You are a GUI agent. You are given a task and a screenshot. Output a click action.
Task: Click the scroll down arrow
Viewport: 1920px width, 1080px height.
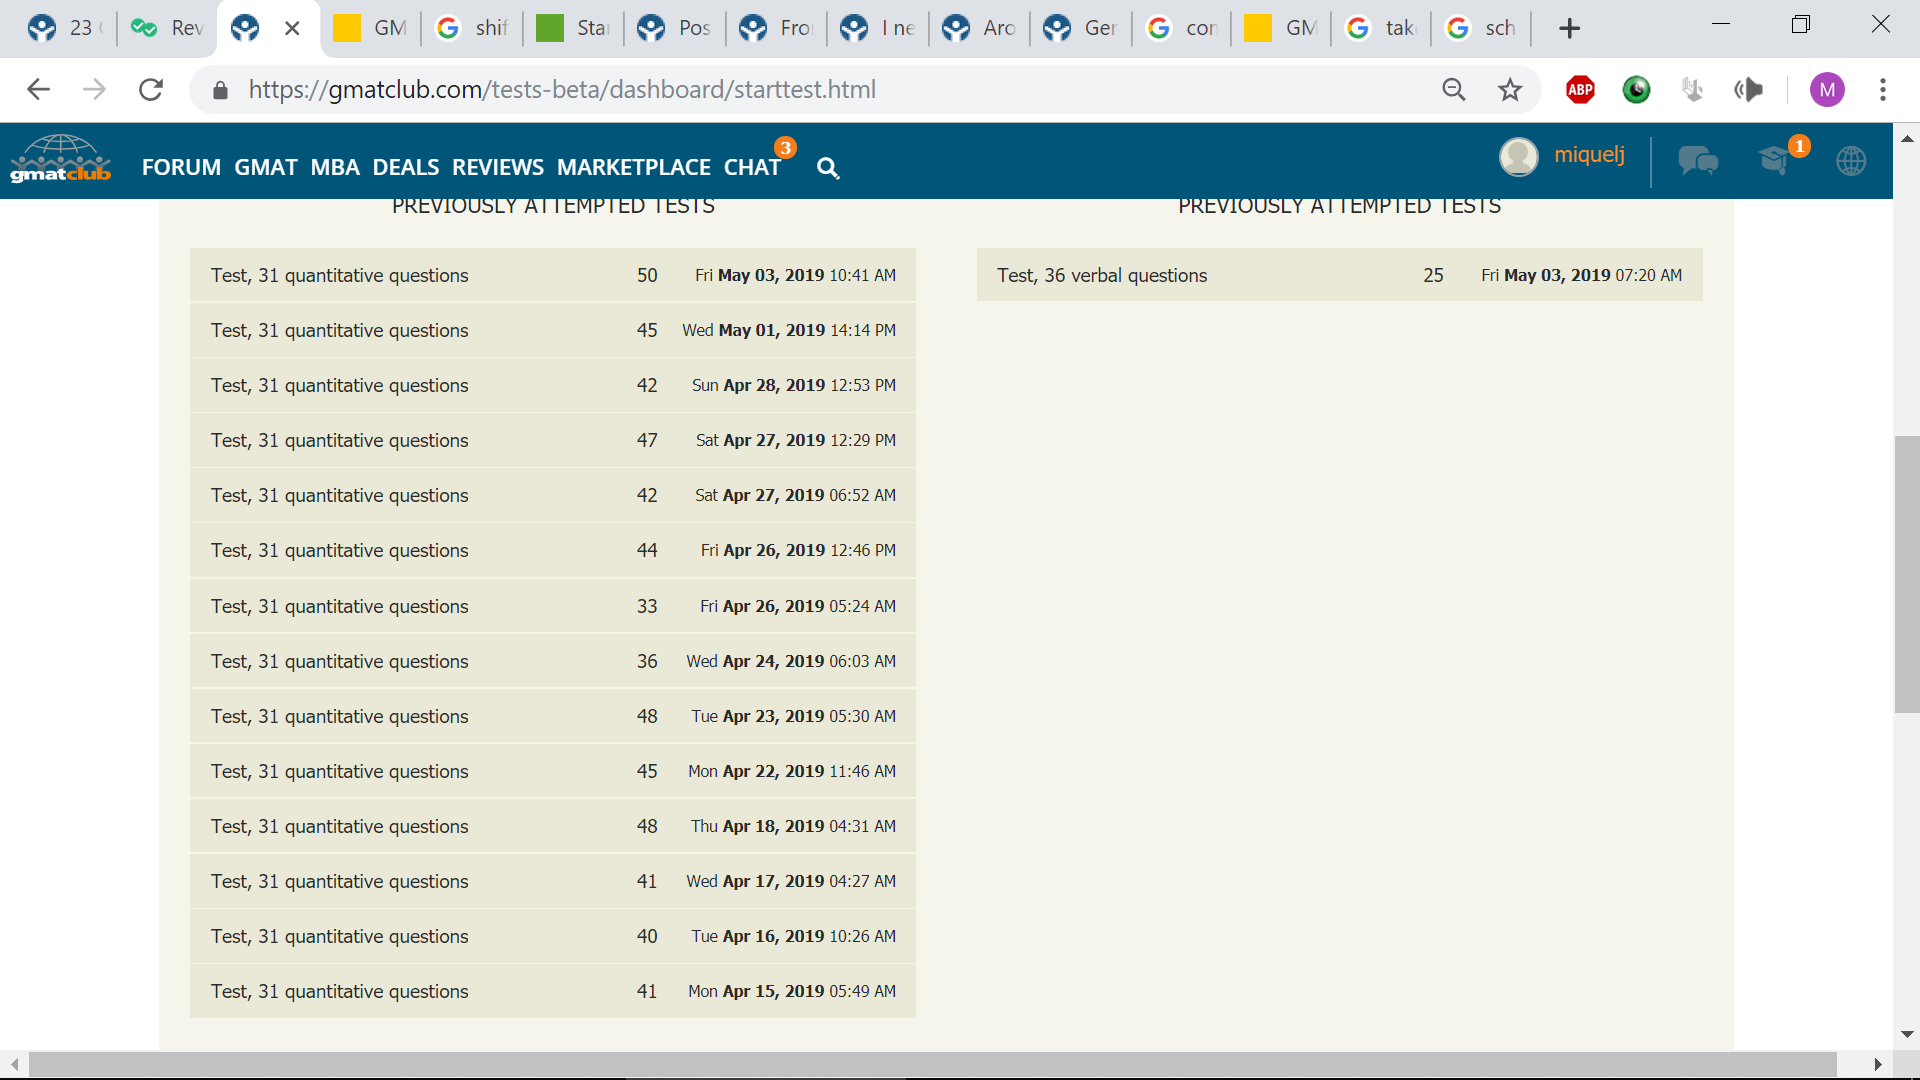coord(1906,1034)
